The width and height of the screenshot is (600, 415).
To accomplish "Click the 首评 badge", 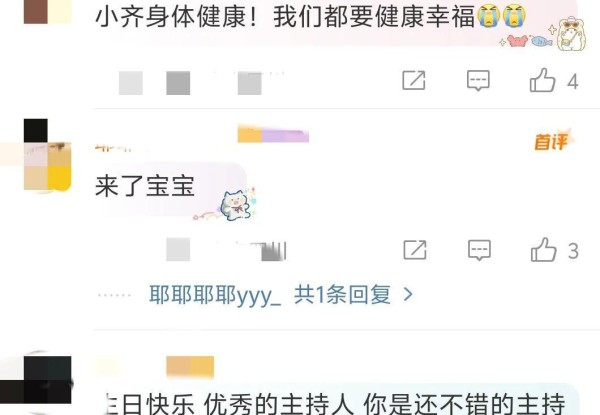I will click(x=553, y=140).
